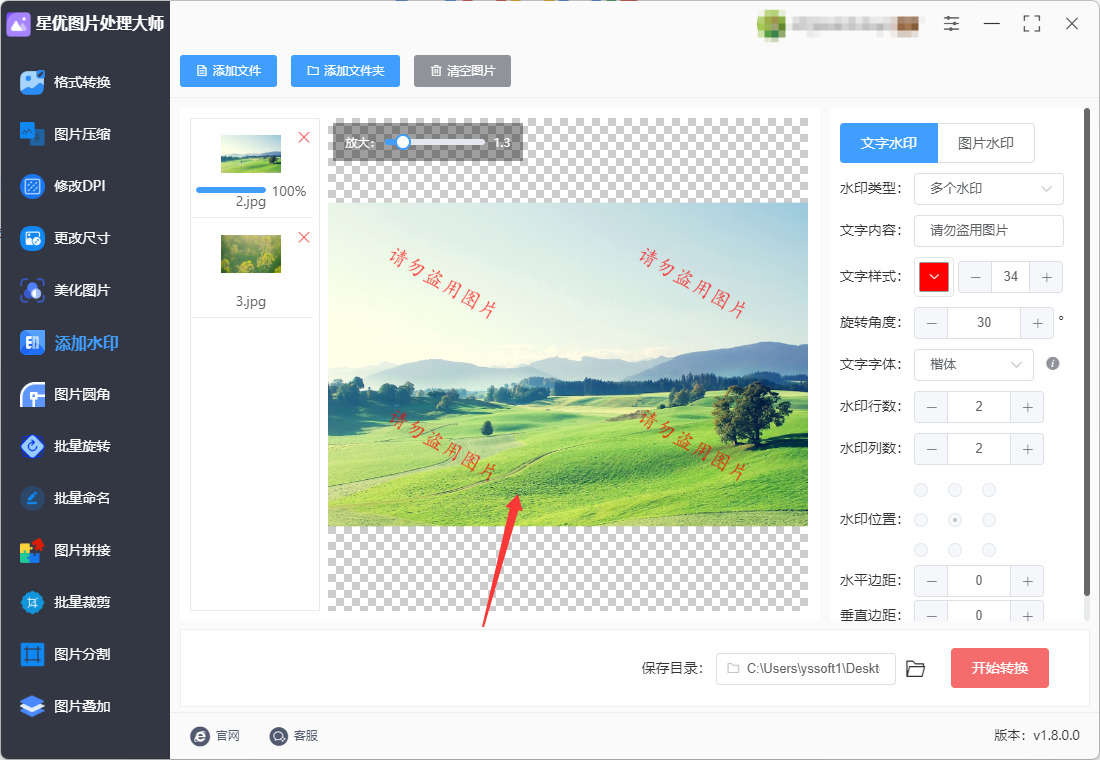Image resolution: width=1100 pixels, height=760 pixels.
Task: Select the 添加水印 watermark tool
Action: tap(69, 342)
